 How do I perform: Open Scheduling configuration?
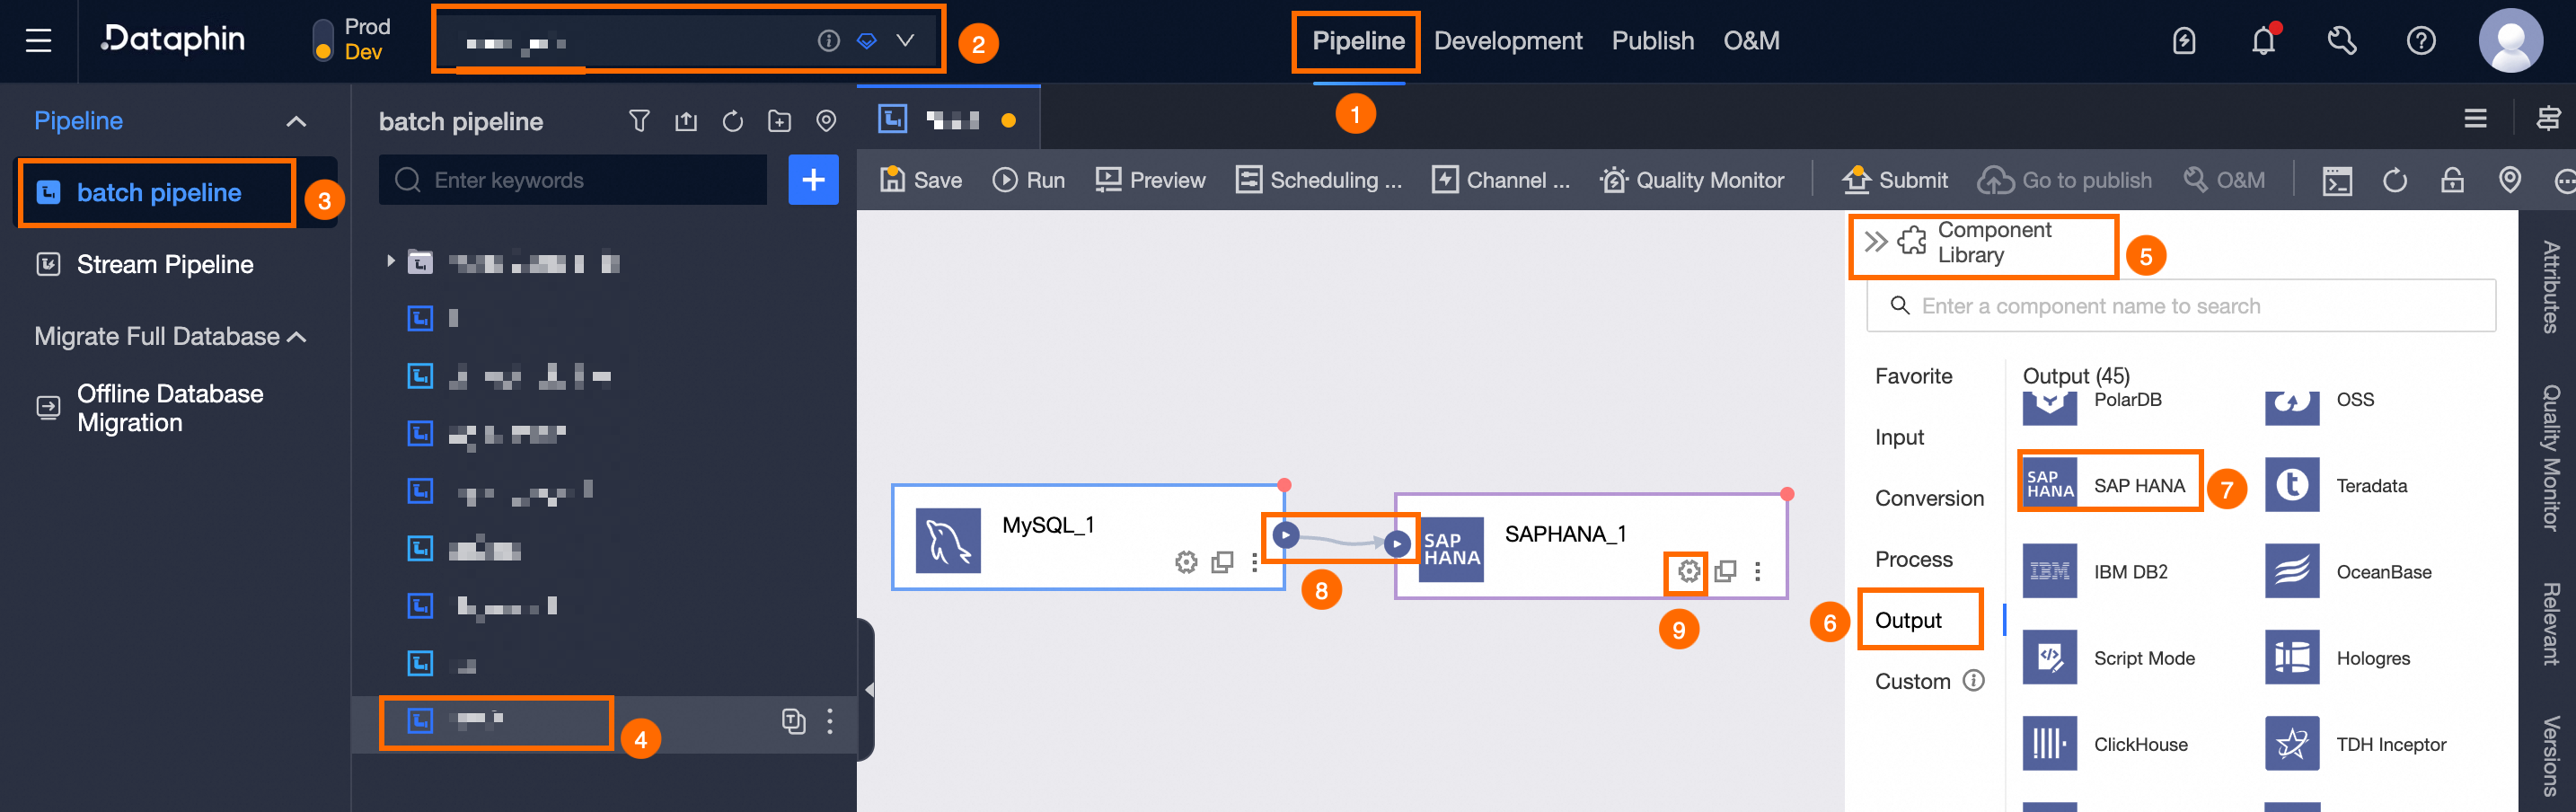point(1319,180)
